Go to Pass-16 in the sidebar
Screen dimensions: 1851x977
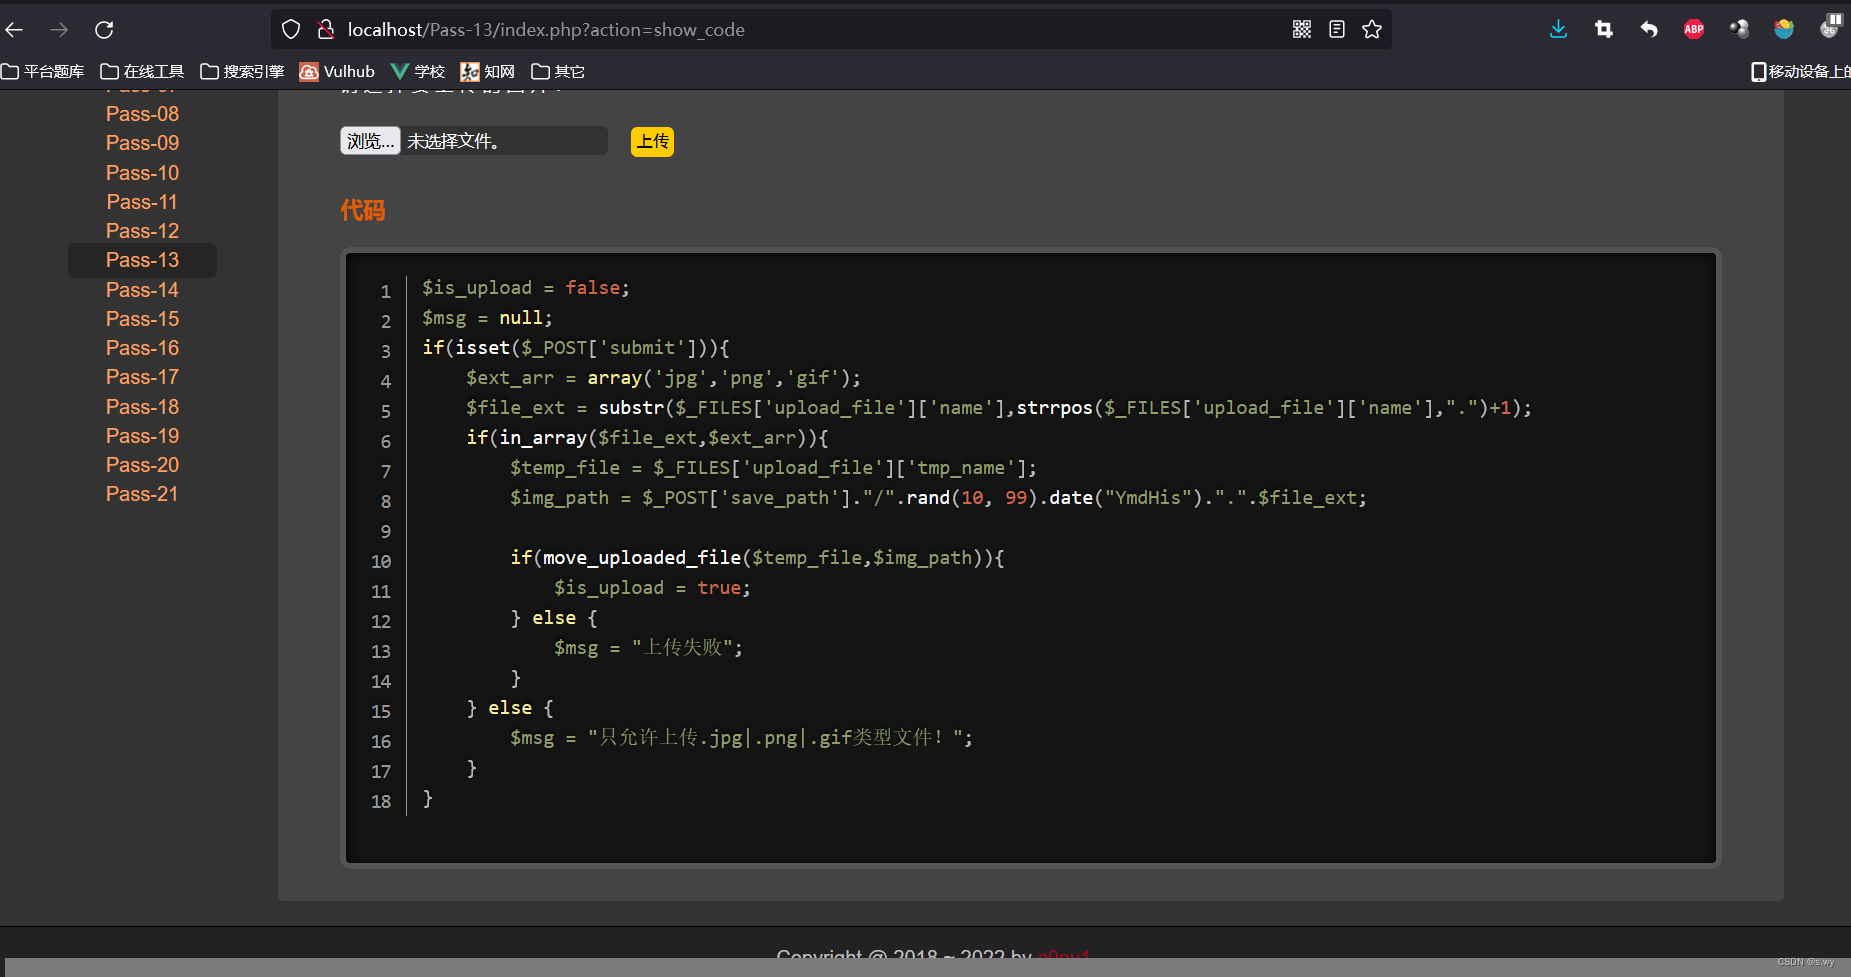point(142,348)
